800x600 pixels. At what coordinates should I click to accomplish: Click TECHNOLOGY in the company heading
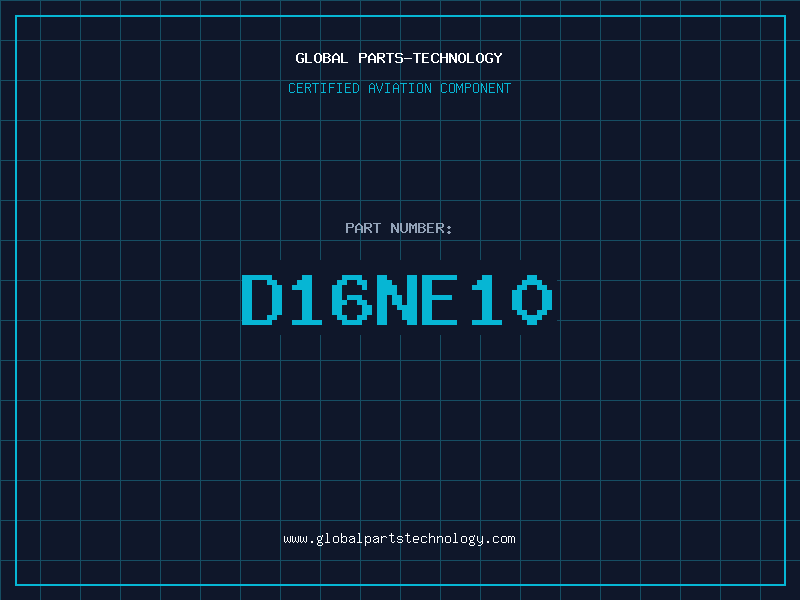(x=458, y=58)
